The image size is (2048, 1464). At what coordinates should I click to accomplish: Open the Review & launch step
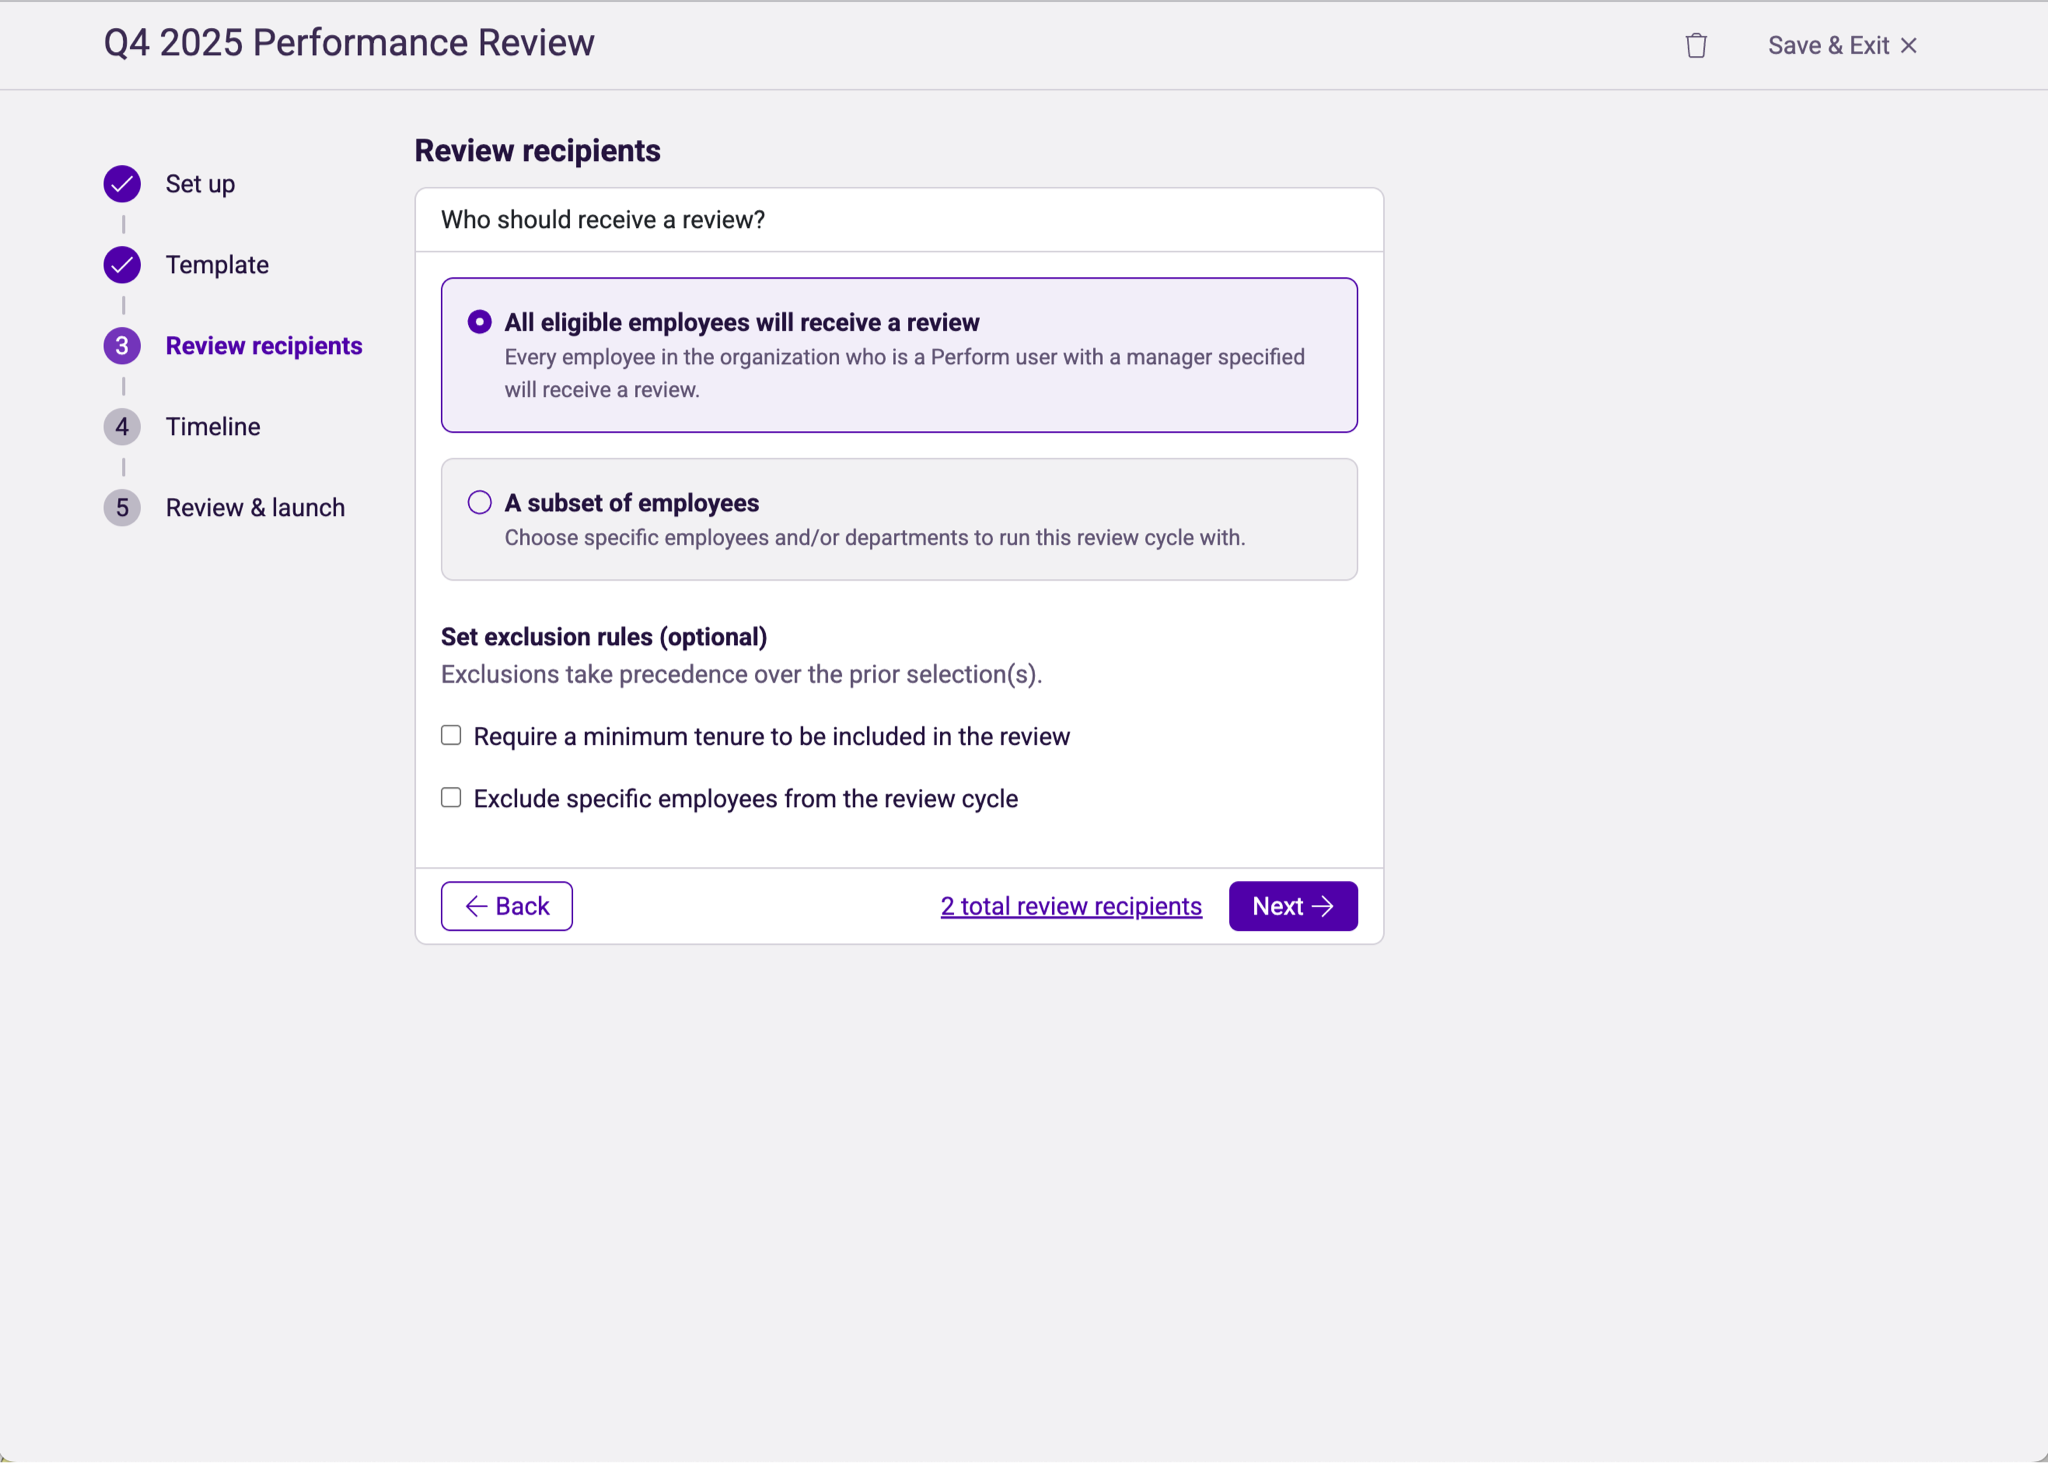pos(255,508)
